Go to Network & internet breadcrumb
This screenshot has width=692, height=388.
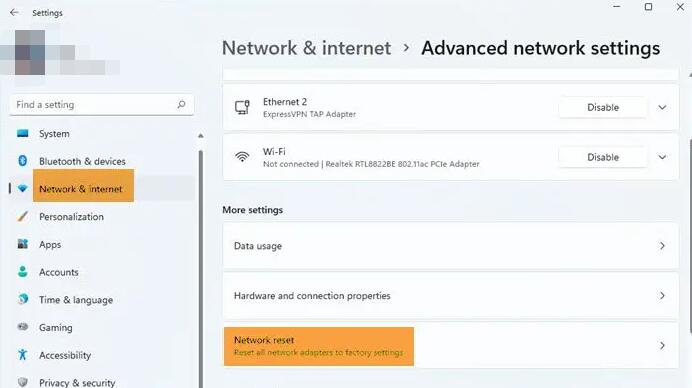tap(306, 48)
